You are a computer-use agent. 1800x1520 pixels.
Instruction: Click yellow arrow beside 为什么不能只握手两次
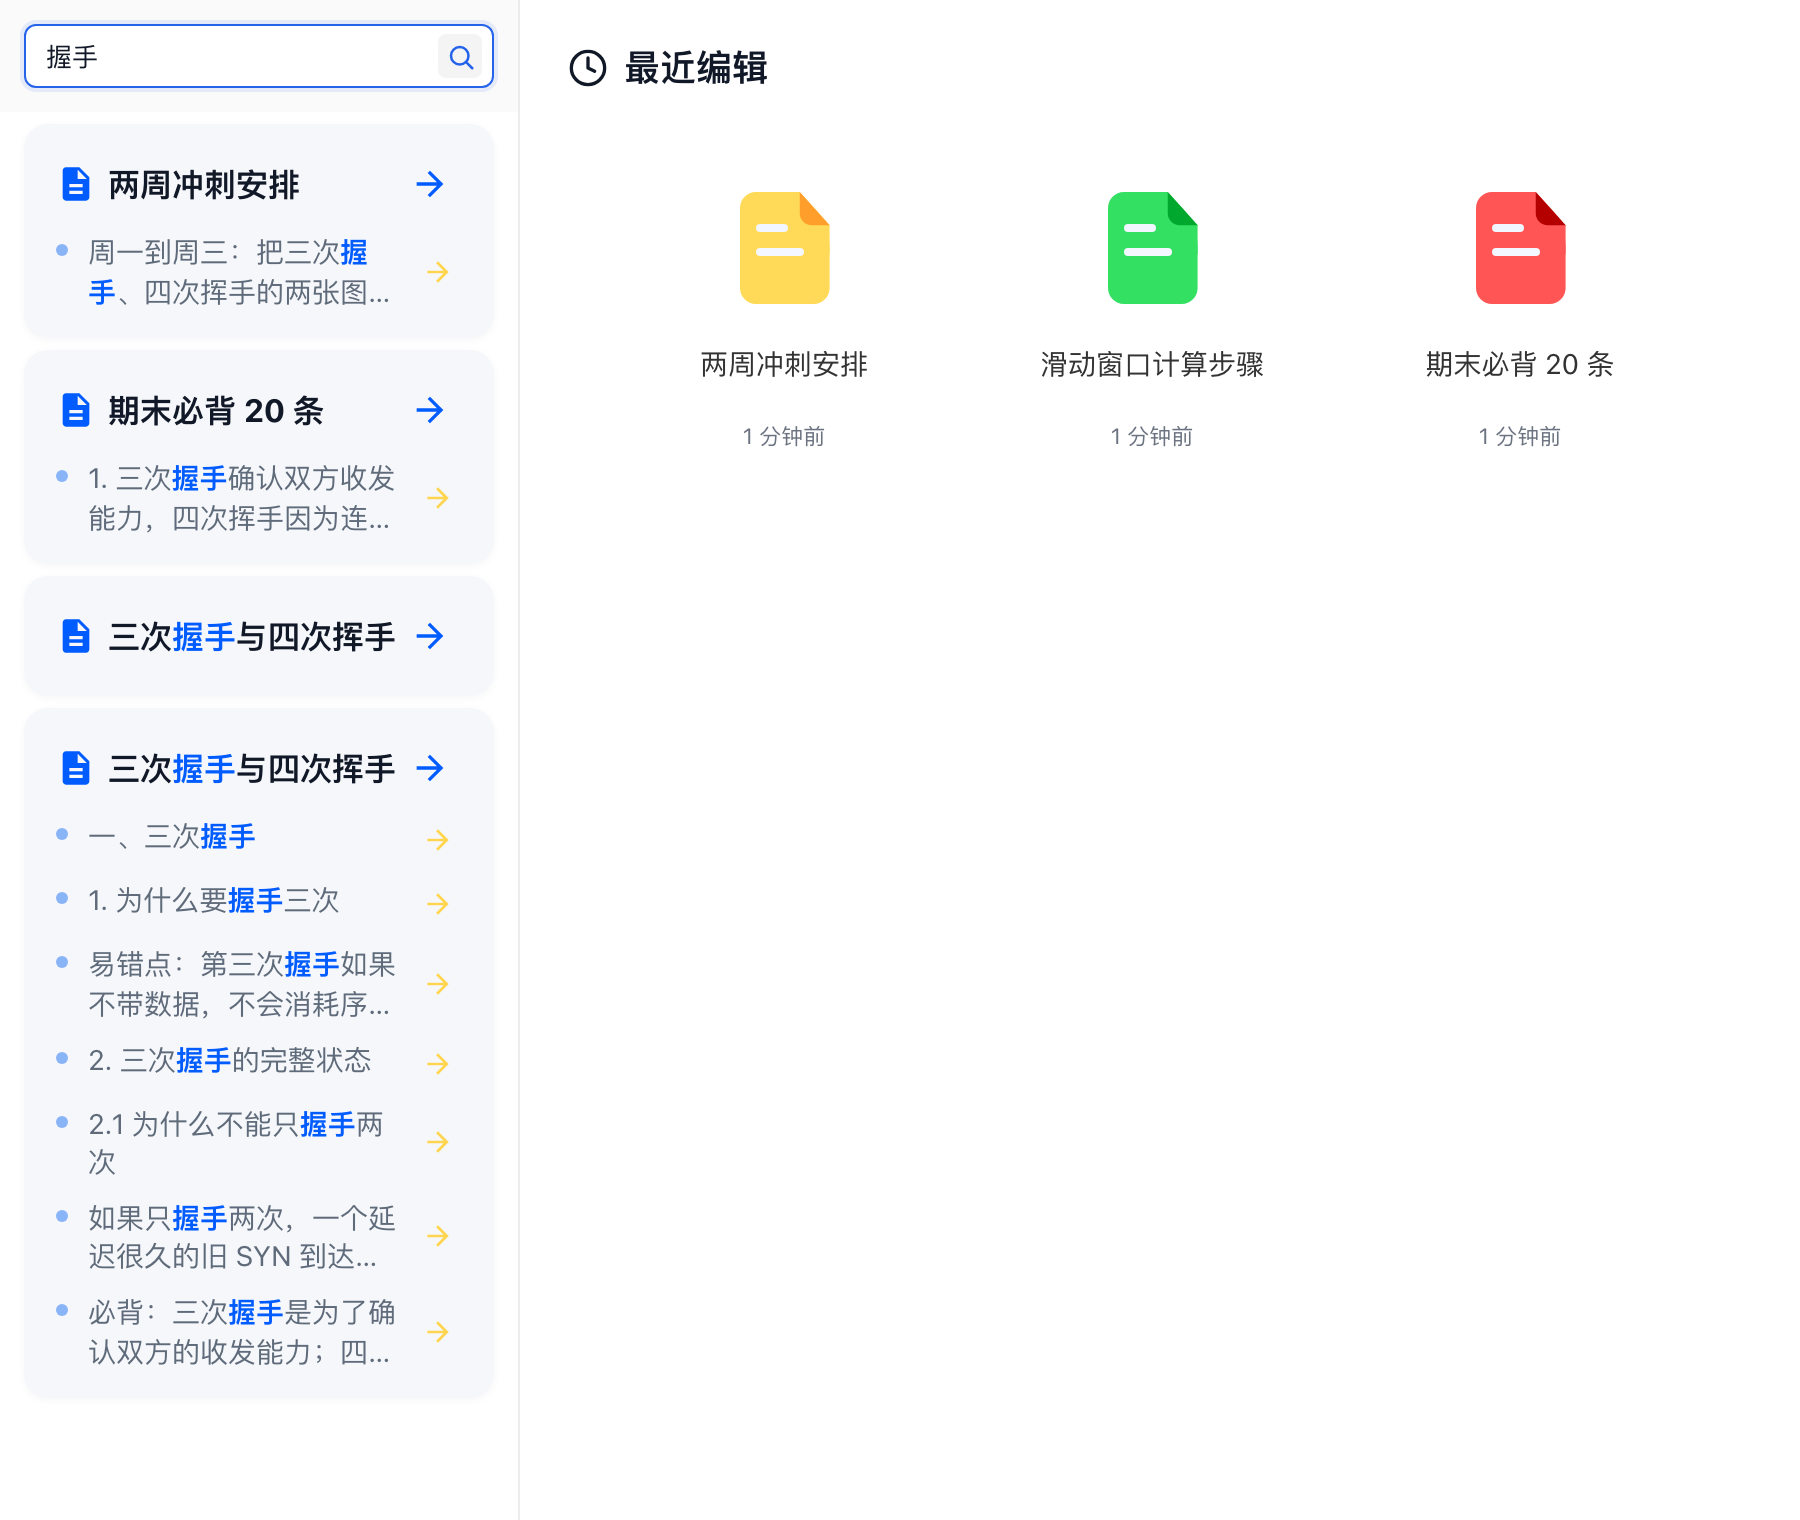click(x=438, y=1142)
